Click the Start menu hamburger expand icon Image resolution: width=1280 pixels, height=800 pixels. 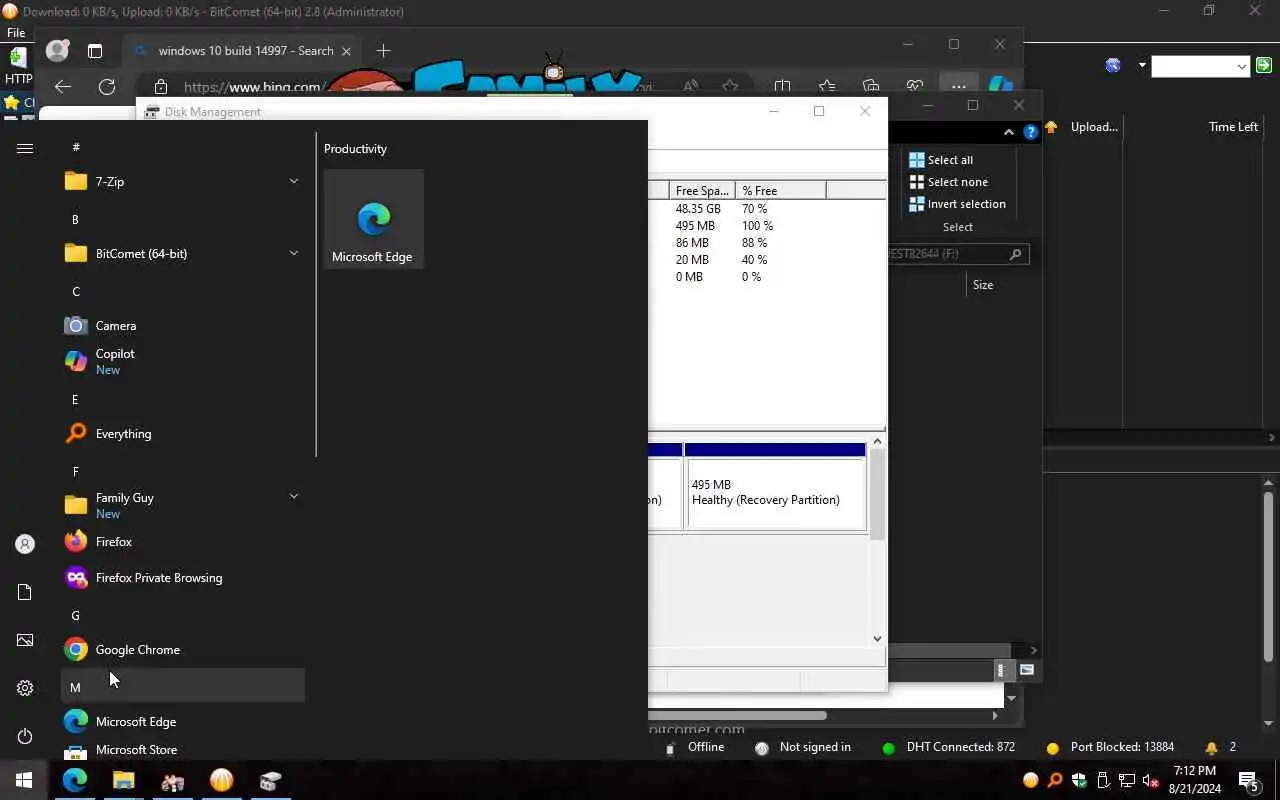tap(25, 148)
